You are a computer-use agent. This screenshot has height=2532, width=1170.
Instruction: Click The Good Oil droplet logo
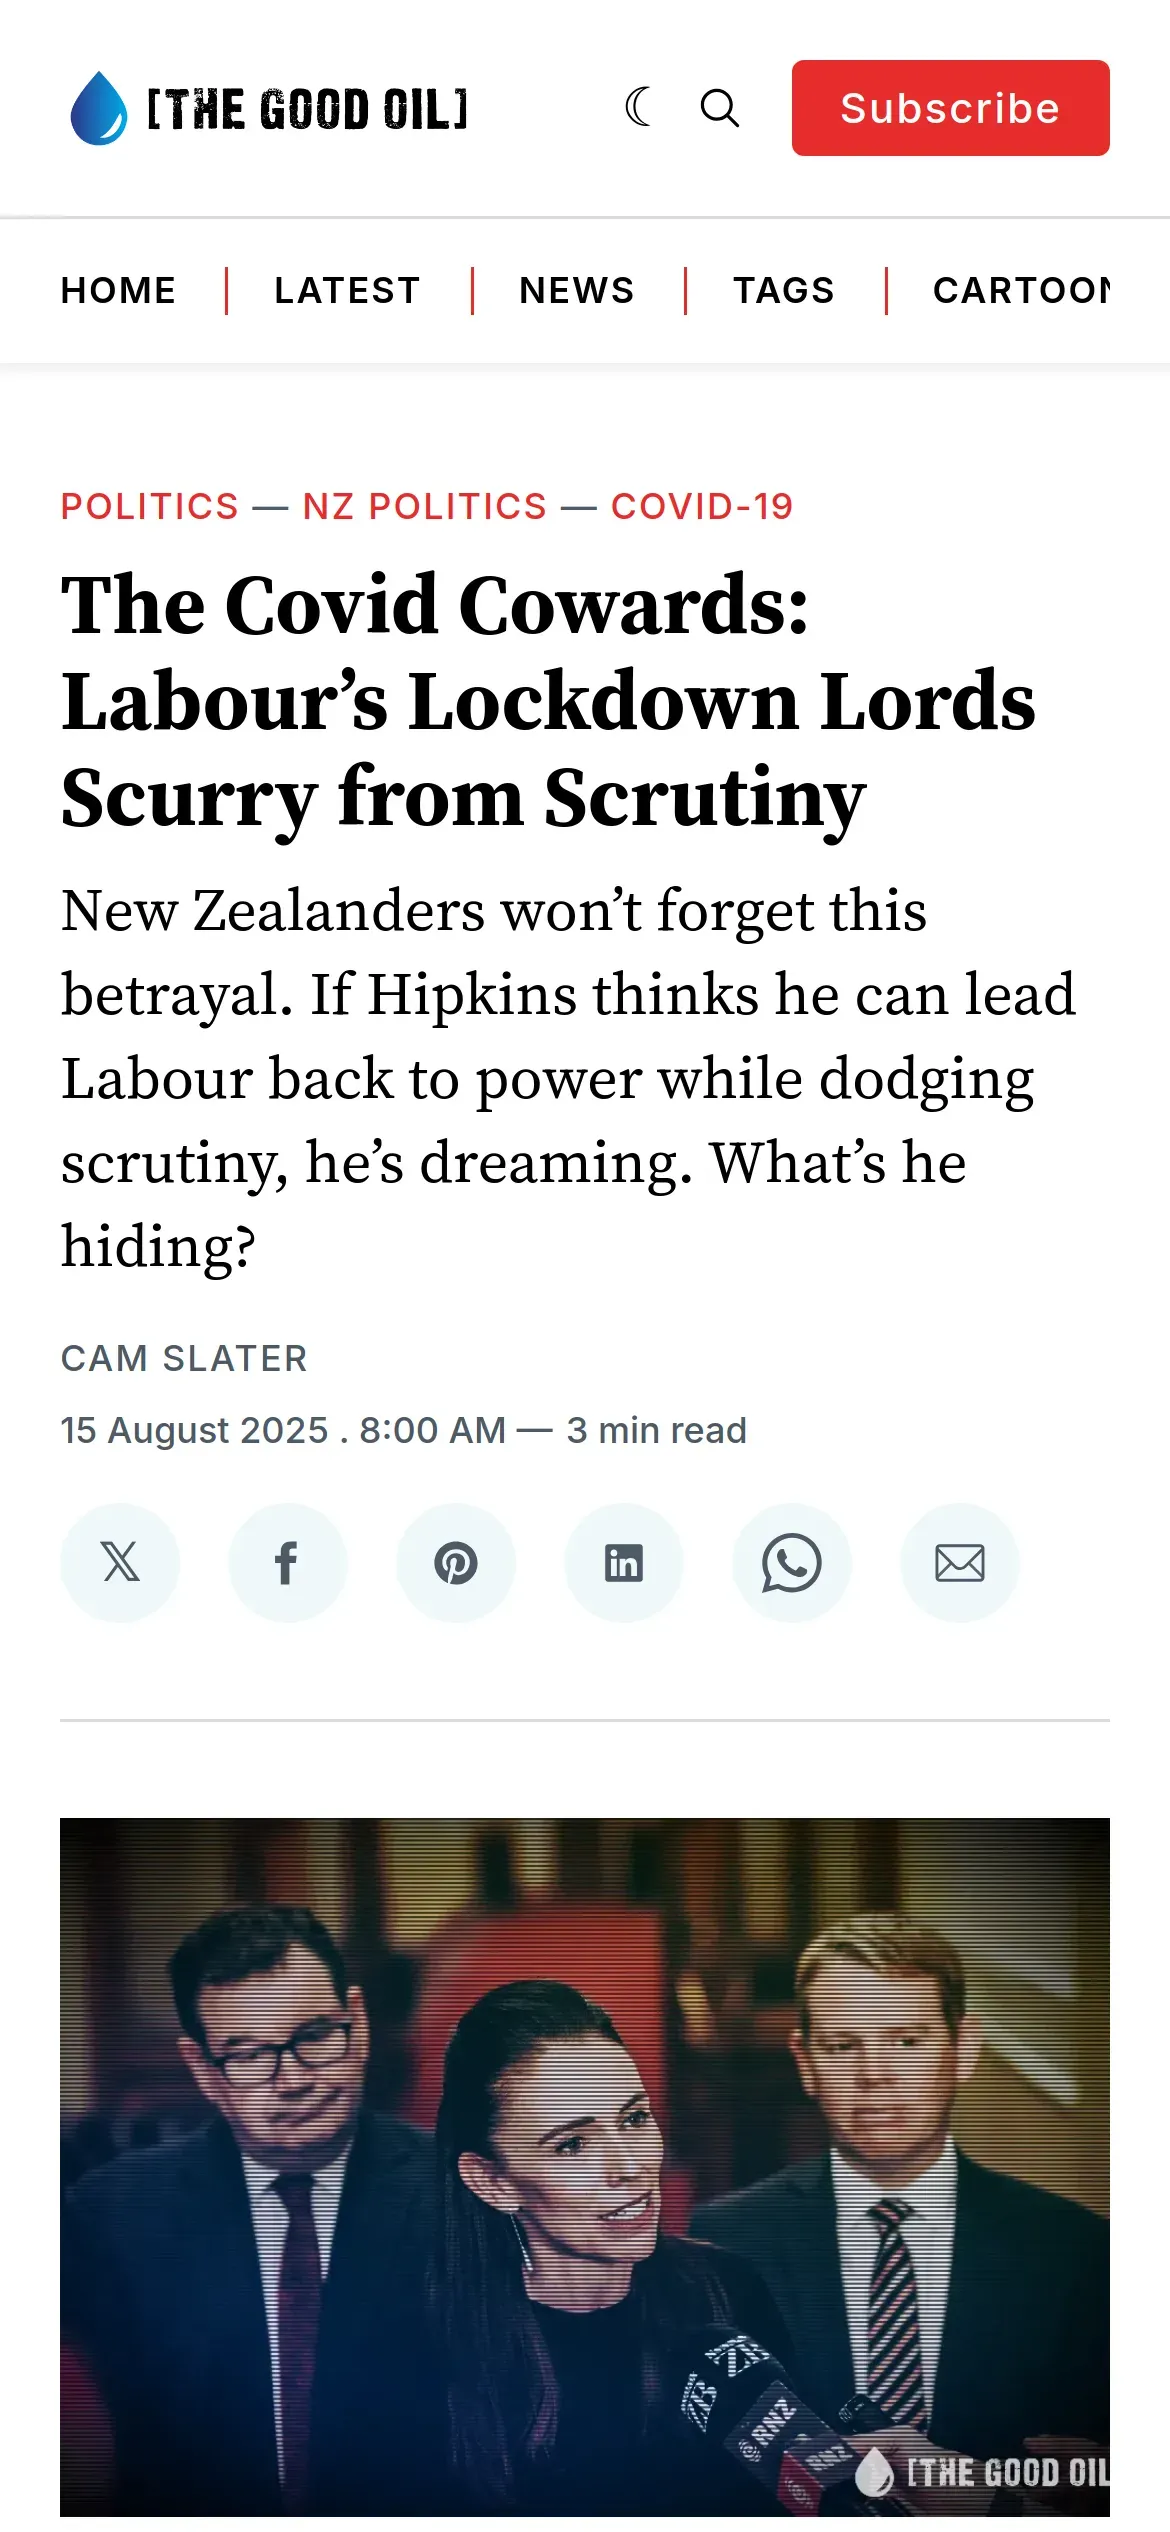click(98, 108)
